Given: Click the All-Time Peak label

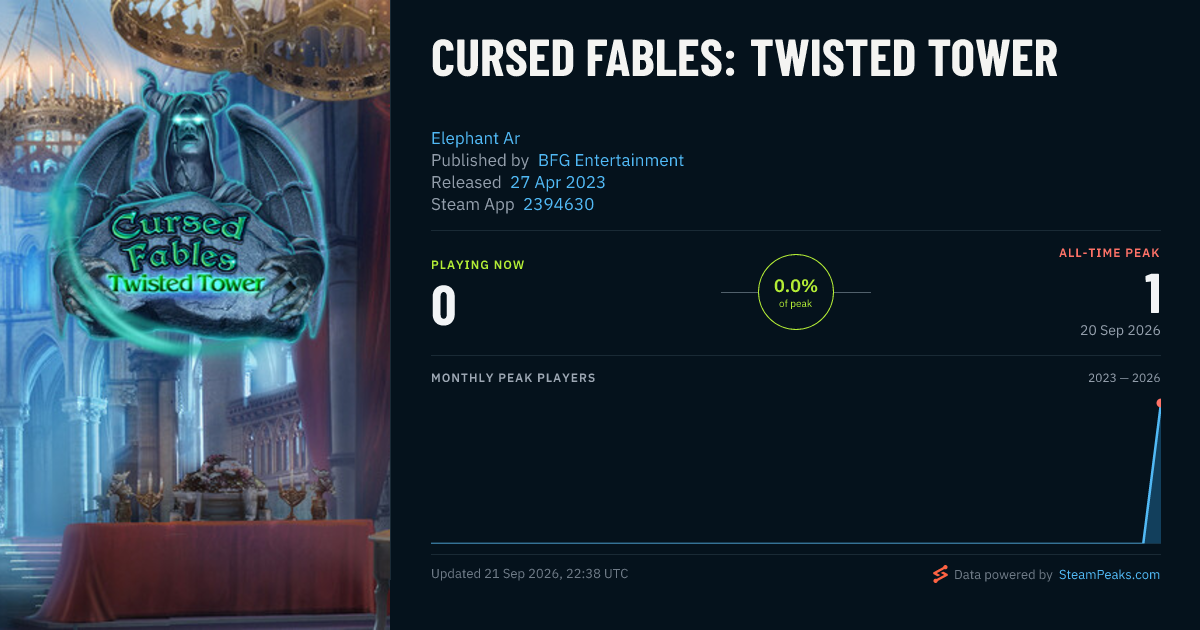Looking at the screenshot, I should click(1110, 253).
